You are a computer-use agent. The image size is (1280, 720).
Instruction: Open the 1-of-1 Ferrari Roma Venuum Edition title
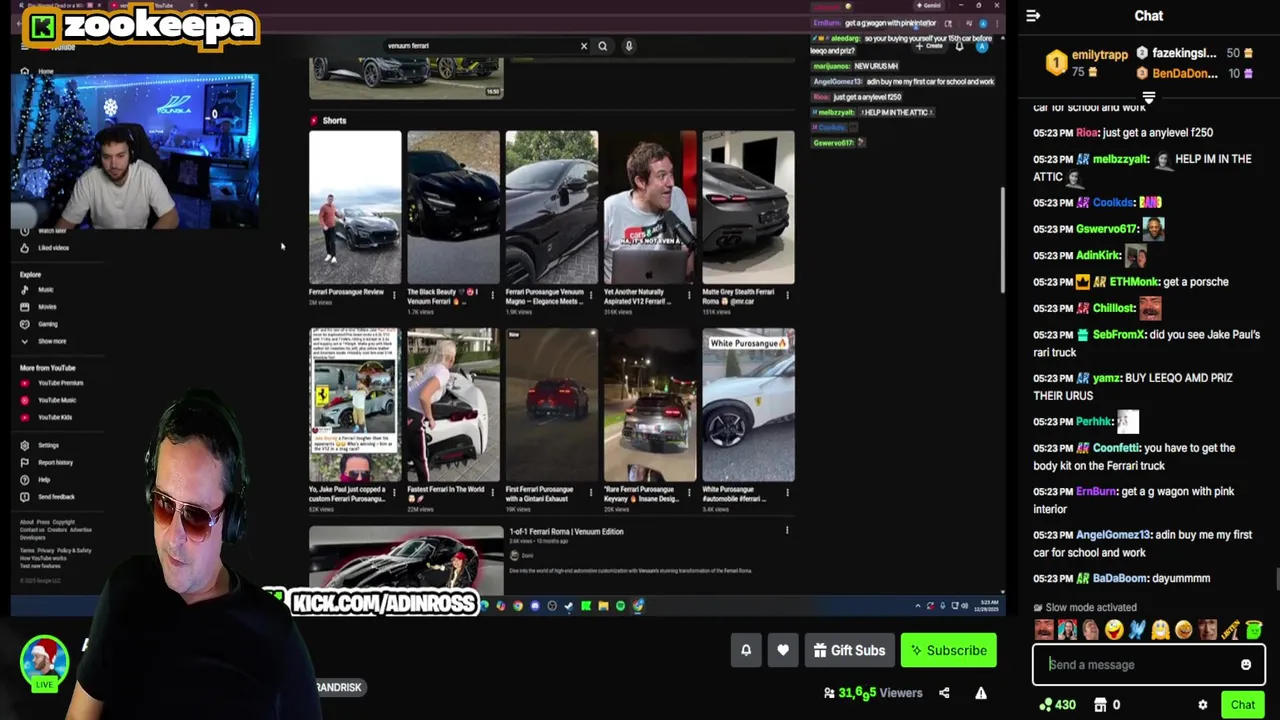(566, 532)
